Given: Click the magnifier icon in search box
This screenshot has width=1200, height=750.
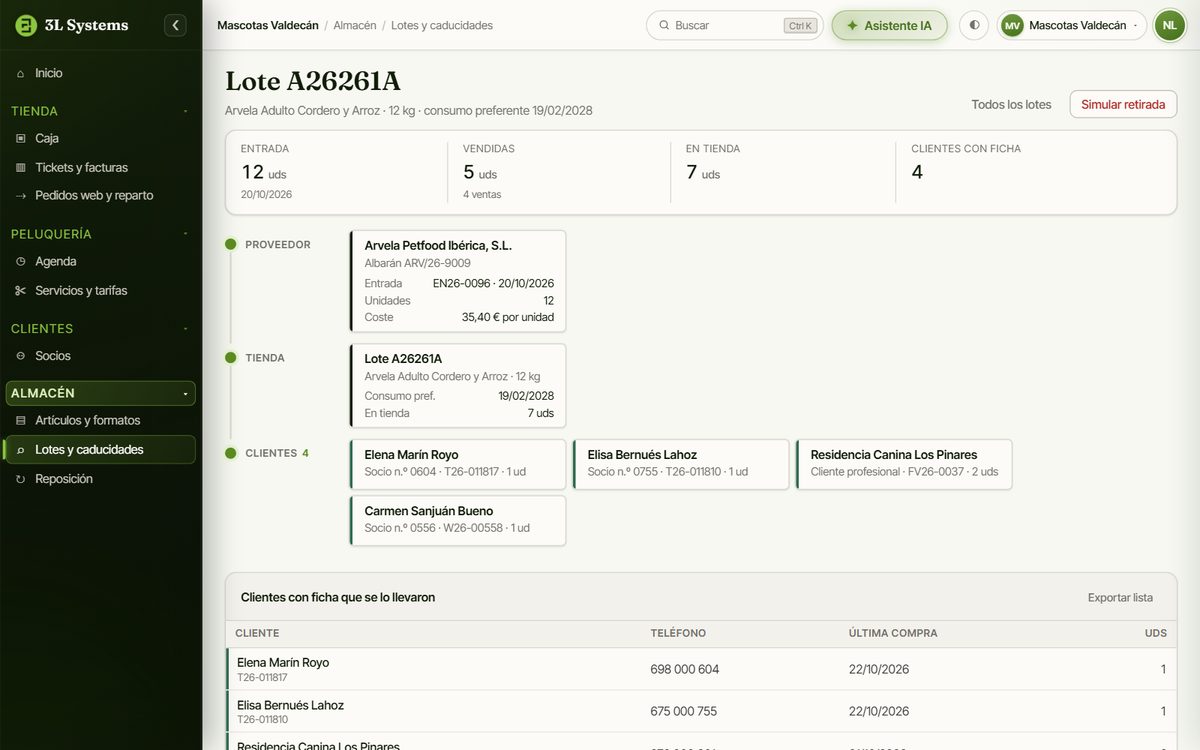Looking at the screenshot, I should pyautogui.click(x=665, y=25).
